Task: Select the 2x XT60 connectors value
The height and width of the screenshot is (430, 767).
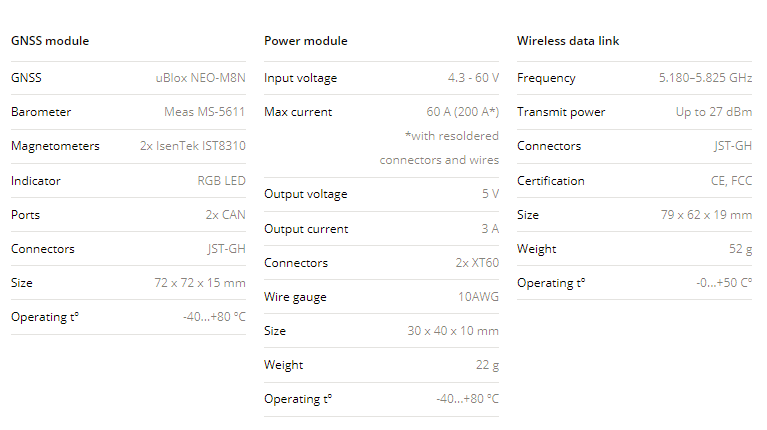Action: (x=477, y=263)
